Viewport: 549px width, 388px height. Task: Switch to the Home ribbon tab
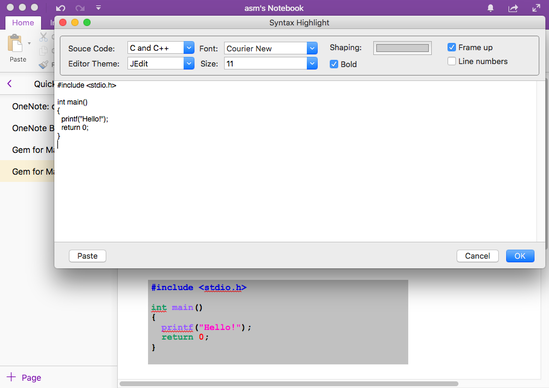coord(23,23)
